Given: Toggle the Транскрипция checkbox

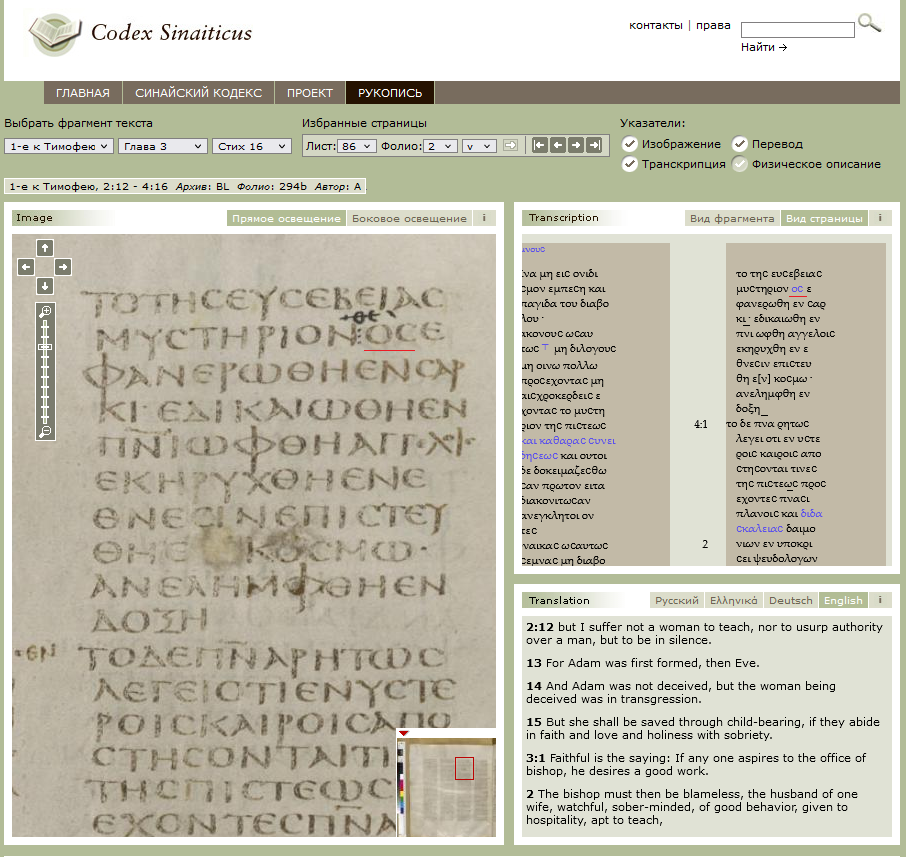Looking at the screenshot, I should click(x=629, y=164).
